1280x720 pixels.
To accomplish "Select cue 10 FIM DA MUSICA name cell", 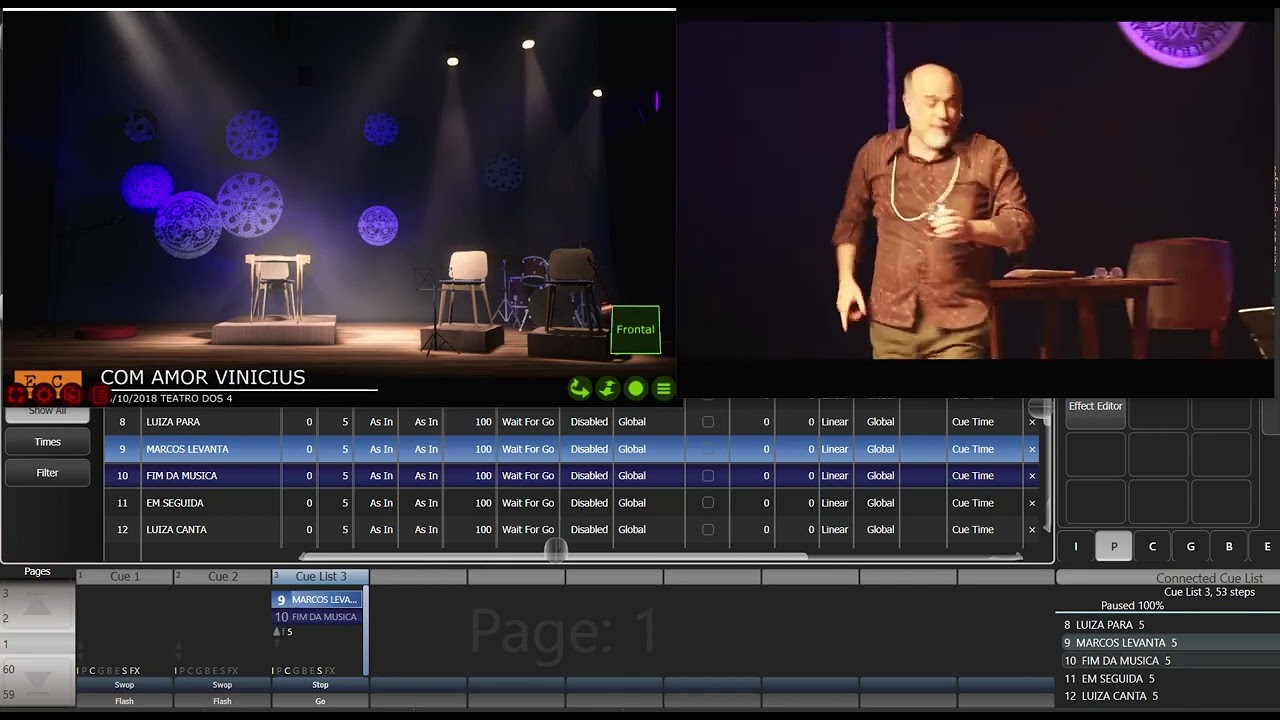I will point(210,476).
